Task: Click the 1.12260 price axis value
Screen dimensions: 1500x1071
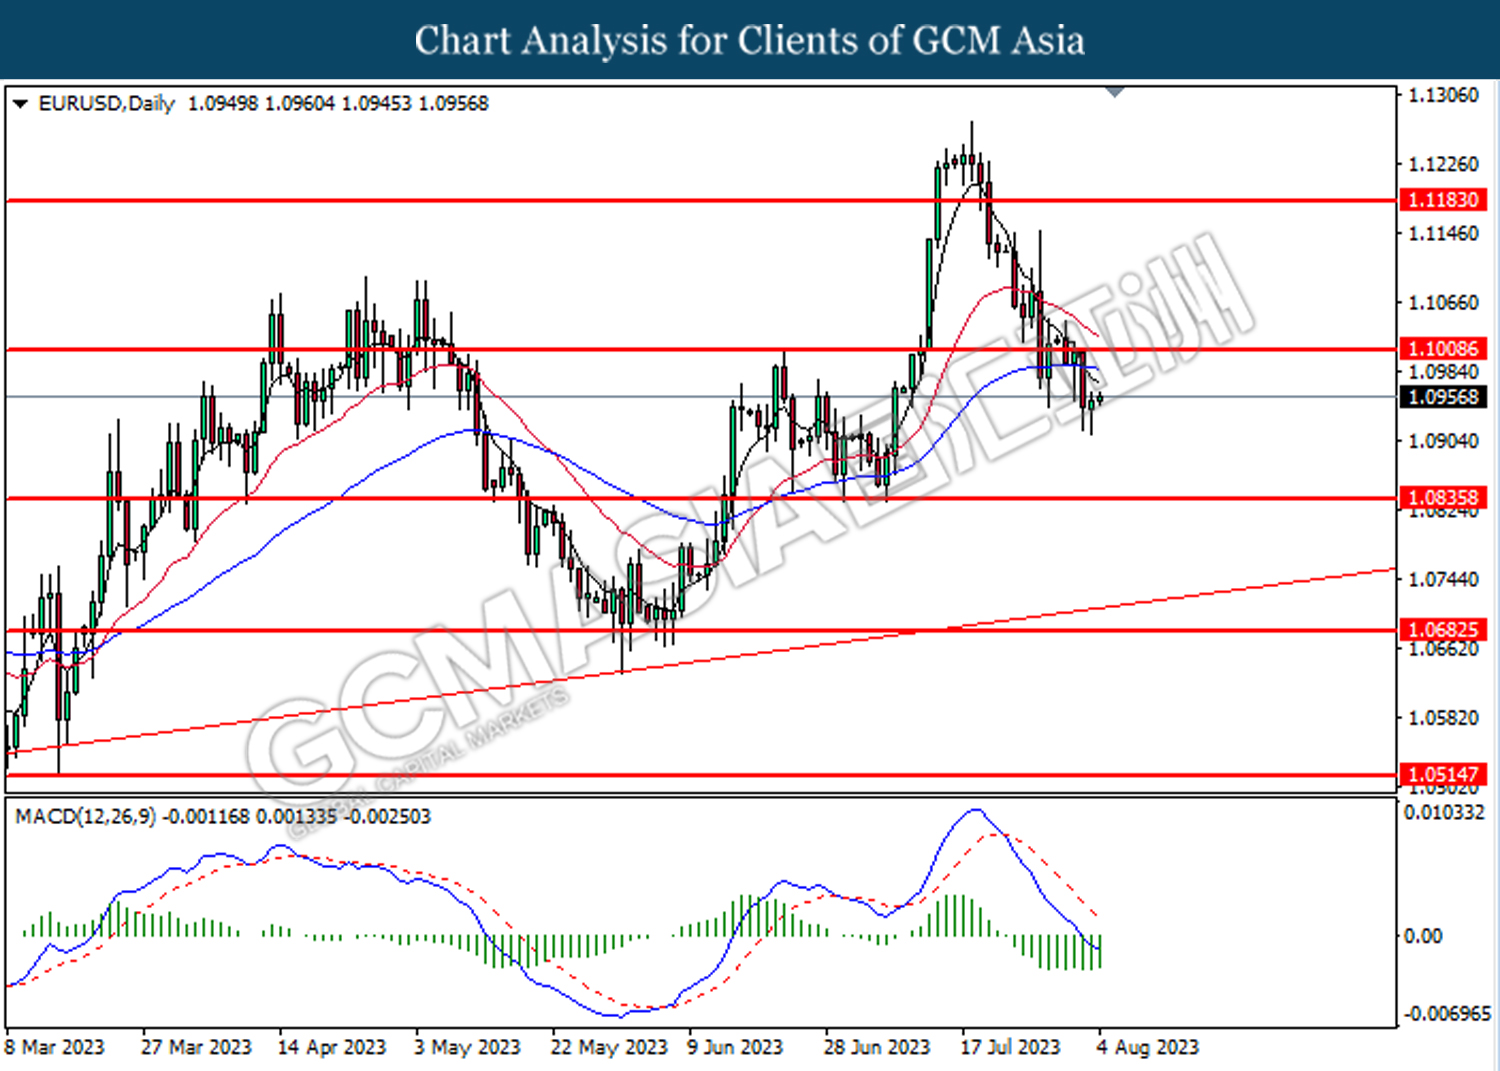Action: pos(1443,164)
